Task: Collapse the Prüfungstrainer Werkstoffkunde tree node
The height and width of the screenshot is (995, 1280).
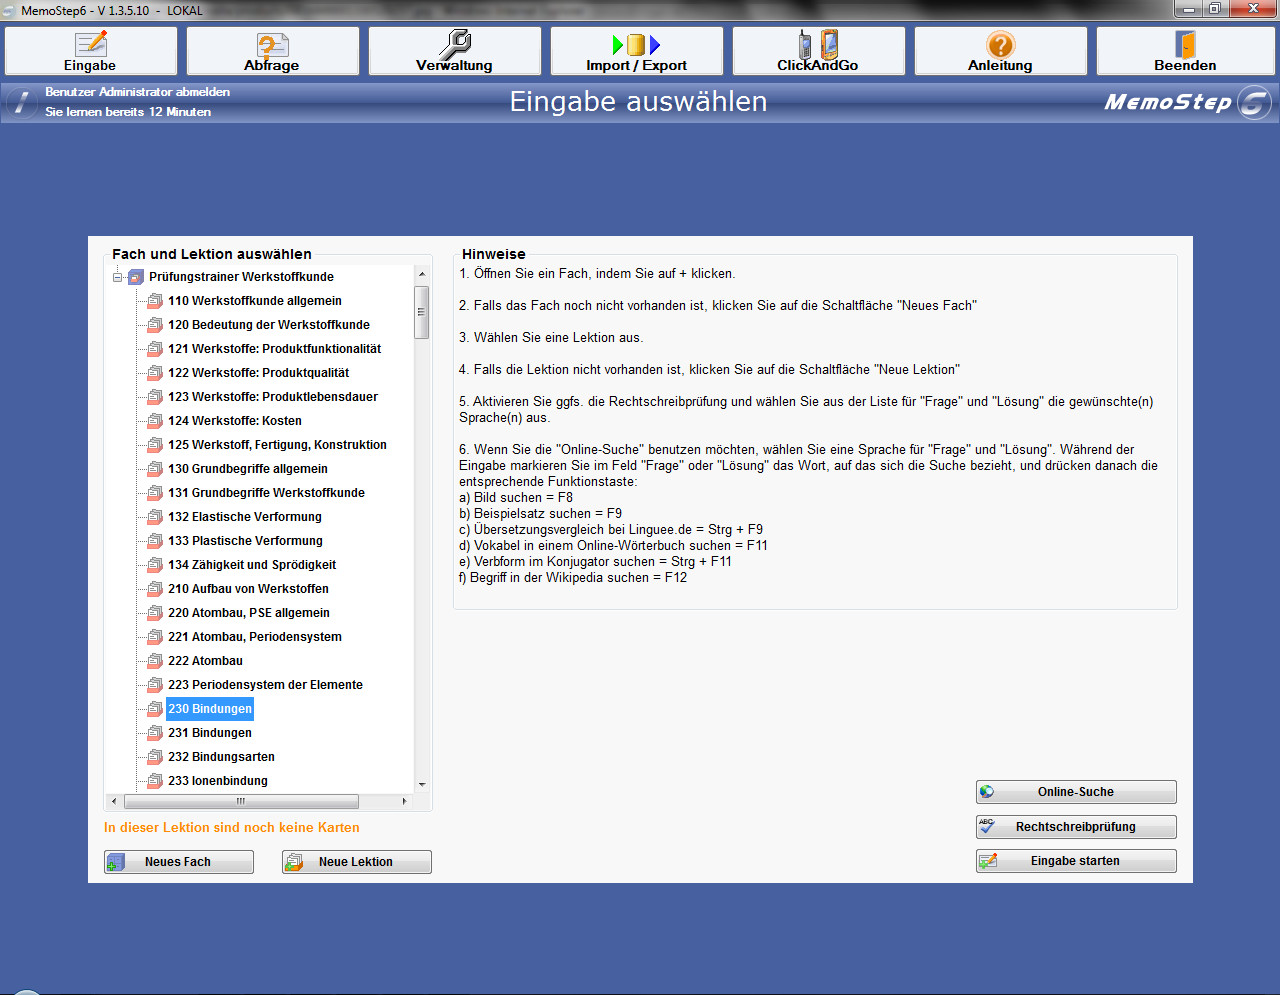Action: click(x=118, y=277)
